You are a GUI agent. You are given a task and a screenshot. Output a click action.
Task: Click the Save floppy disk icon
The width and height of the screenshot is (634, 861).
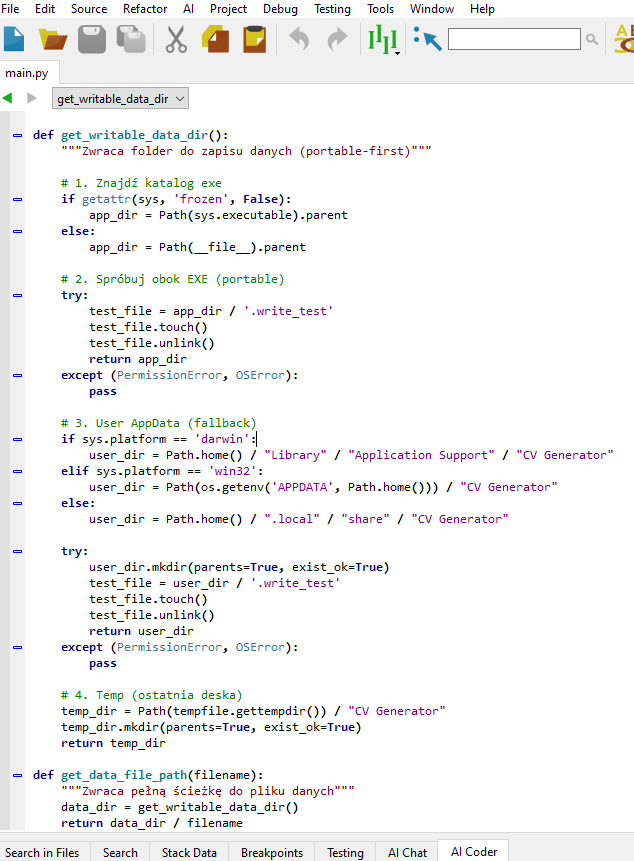point(92,40)
